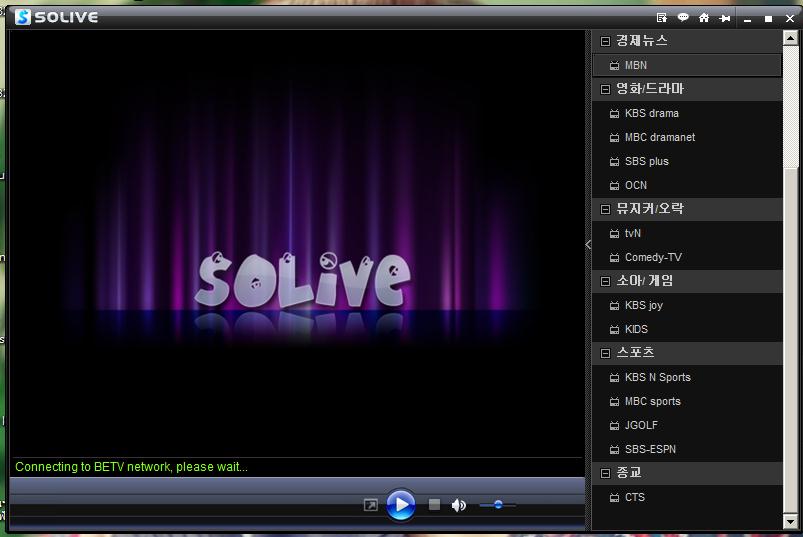Click the TV icon beside KBS drama
This screenshot has height=537, width=803.
[x=615, y=114]
